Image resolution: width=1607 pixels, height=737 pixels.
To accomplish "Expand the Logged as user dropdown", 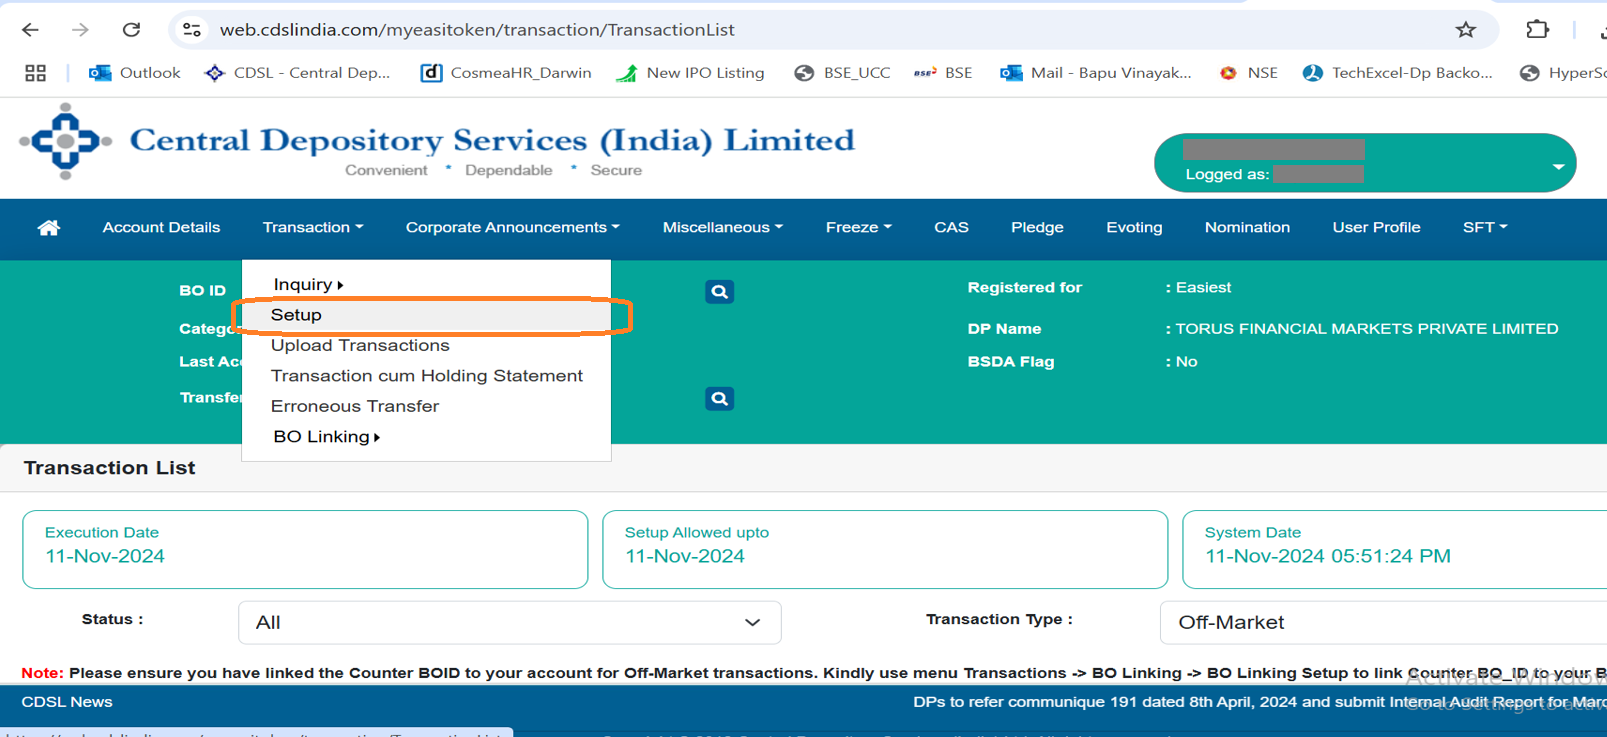I will (x=1557, y=166).
